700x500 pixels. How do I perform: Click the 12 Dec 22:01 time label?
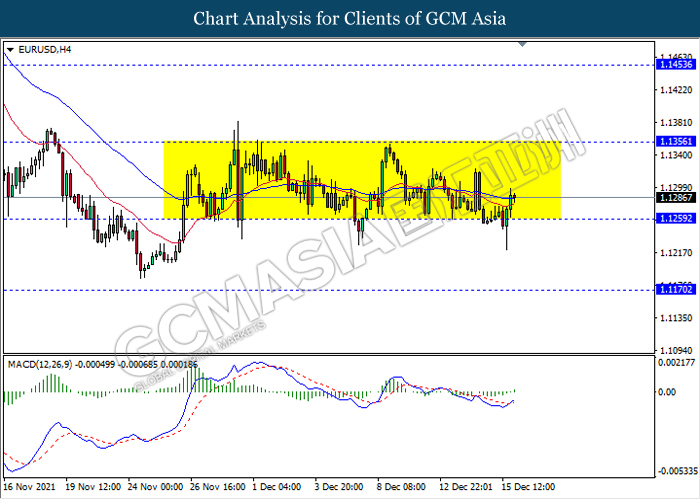(x=466, y=487)
